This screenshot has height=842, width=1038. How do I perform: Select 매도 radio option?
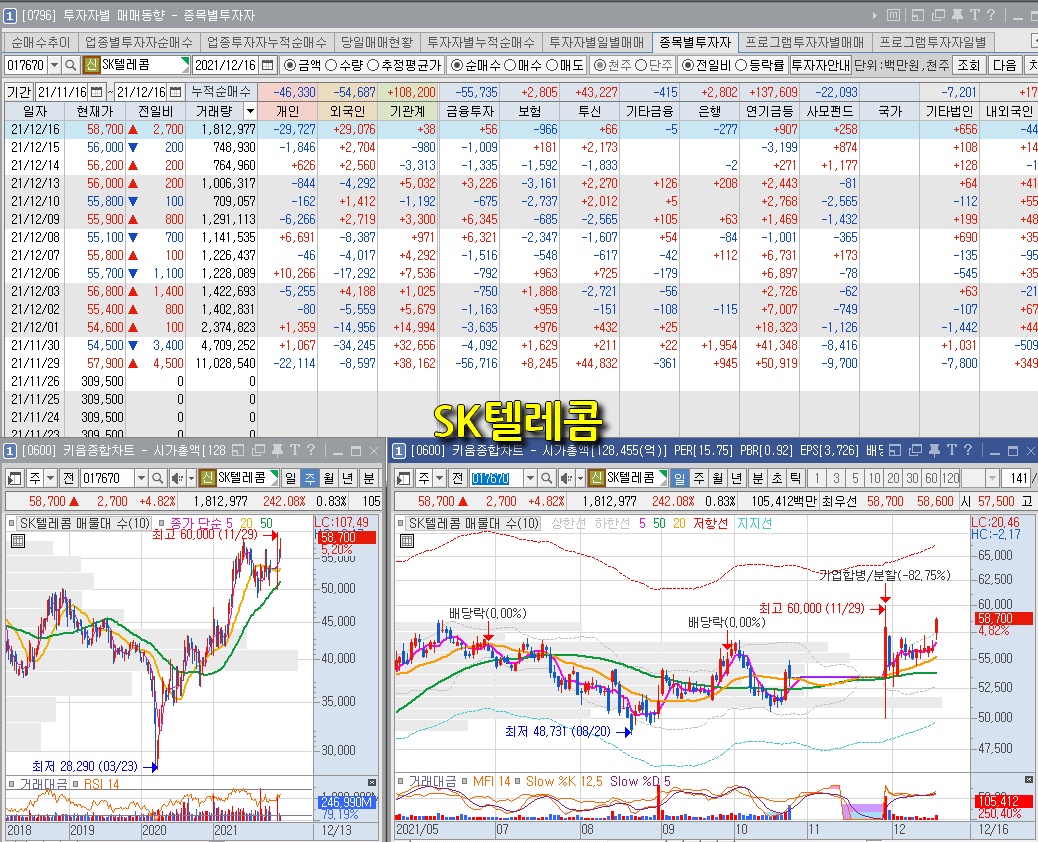pyautogui.click(x=551, y=66)
